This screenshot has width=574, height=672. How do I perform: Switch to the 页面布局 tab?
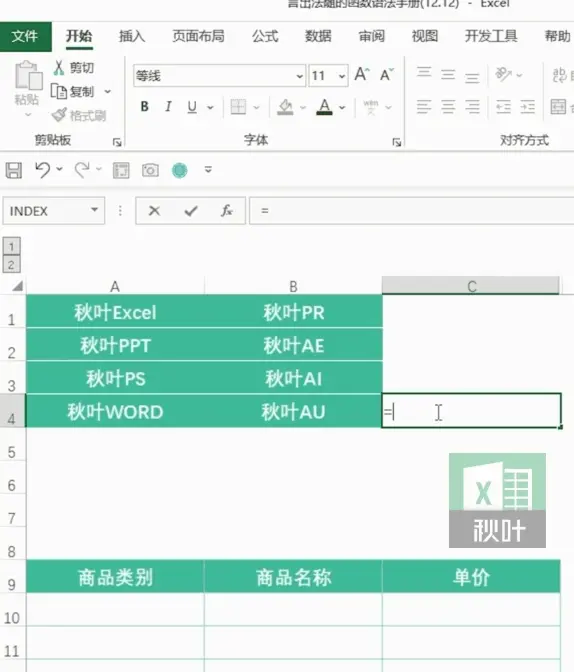[198, 36]
